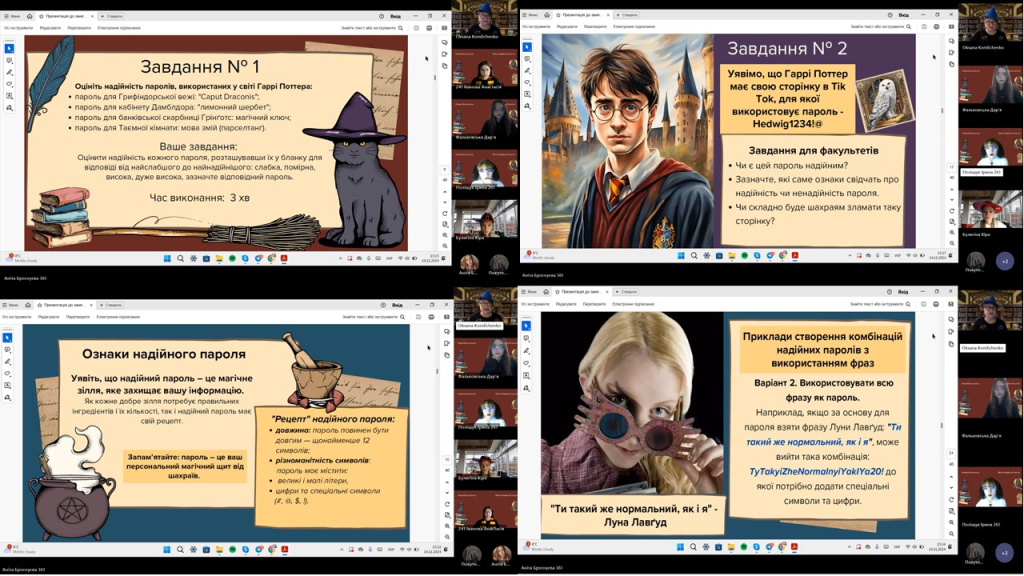Pick the text box tool in Завдання № 1 window
The width and height of the screenshot is (1024, 576).
pos(9,95)
